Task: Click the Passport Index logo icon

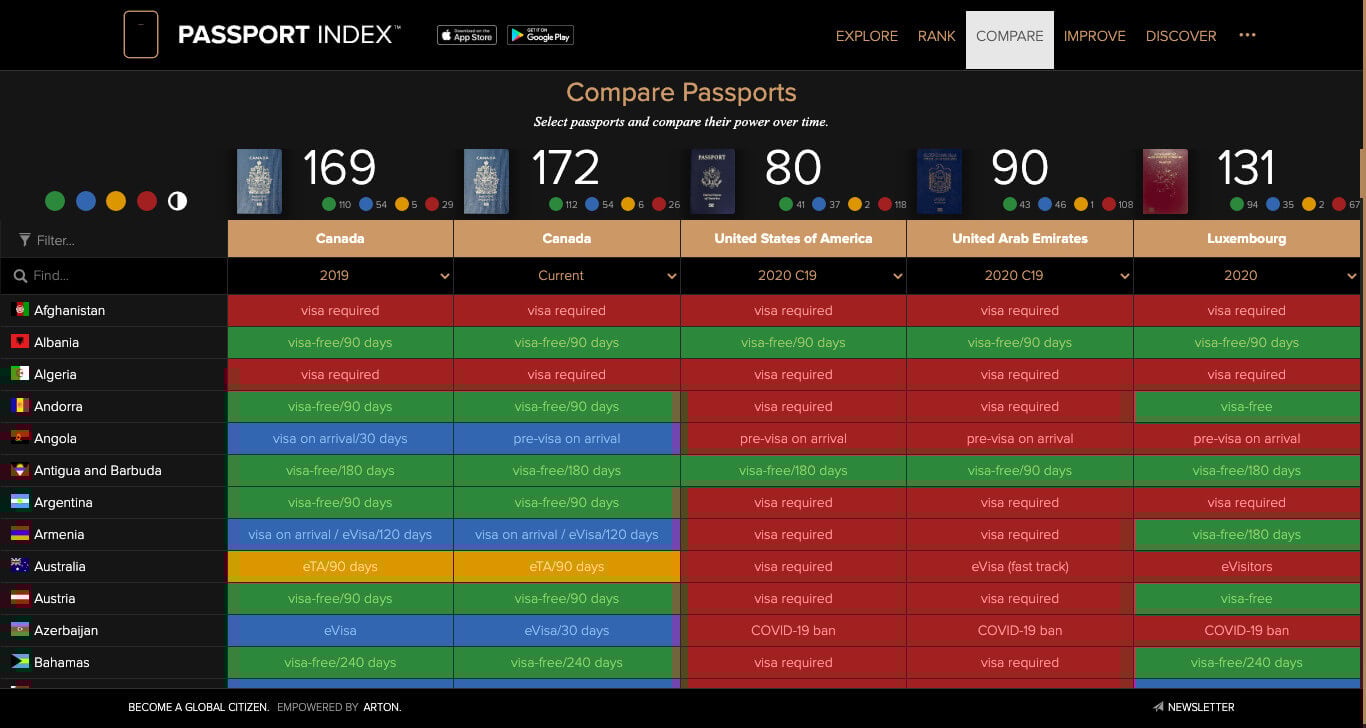Action: tap(141, 35)
